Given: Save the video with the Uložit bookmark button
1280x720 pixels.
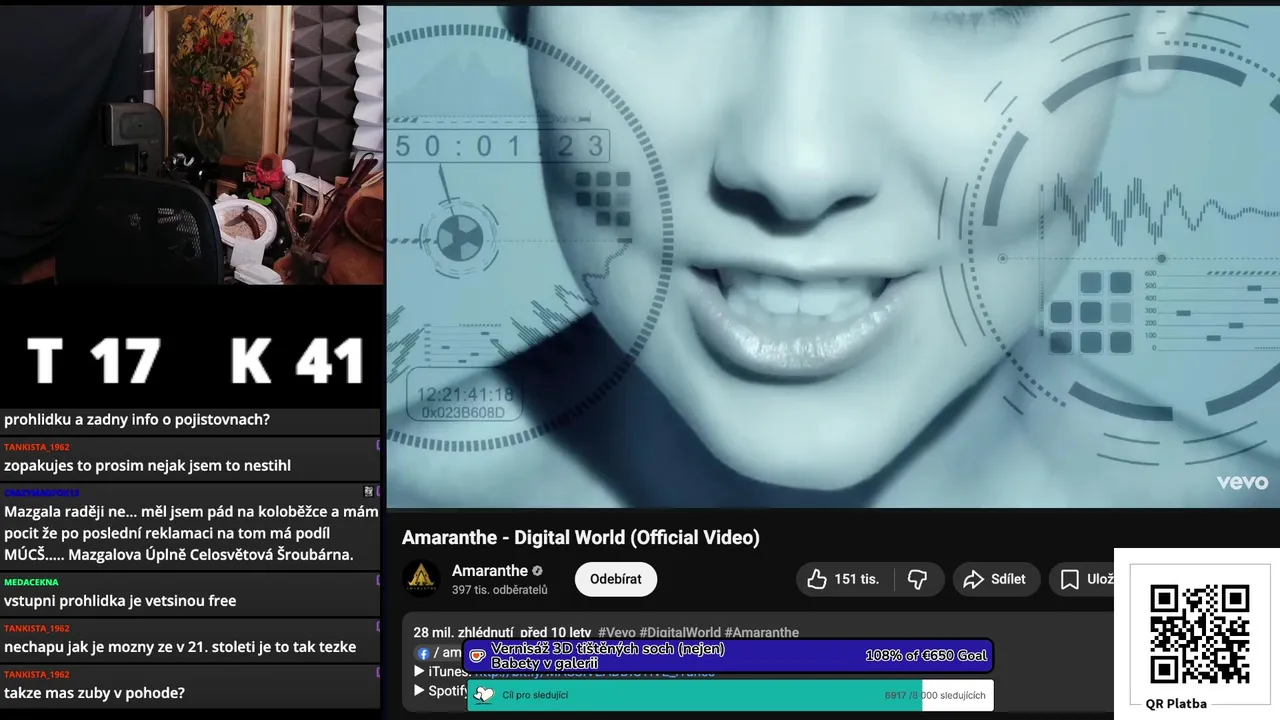Looking at the screenshot, I should [1084, 579].
